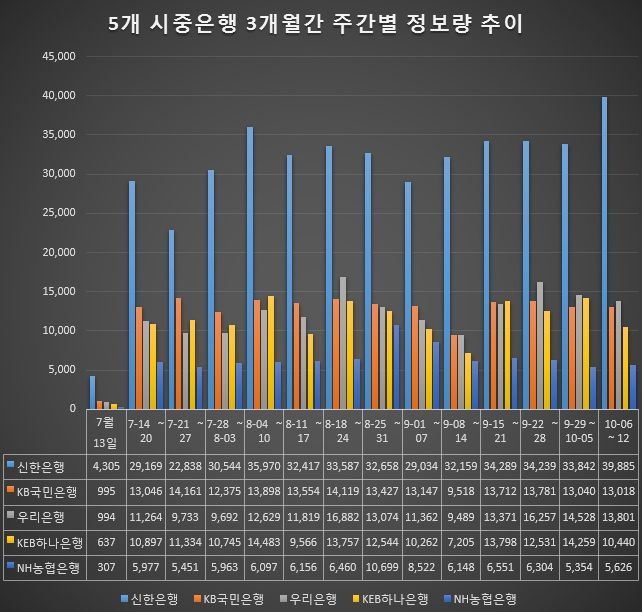Screen dimensions: 642x612
Task: Click the 9-29 ~ 10-05 column header
Action: coord(579,433)
